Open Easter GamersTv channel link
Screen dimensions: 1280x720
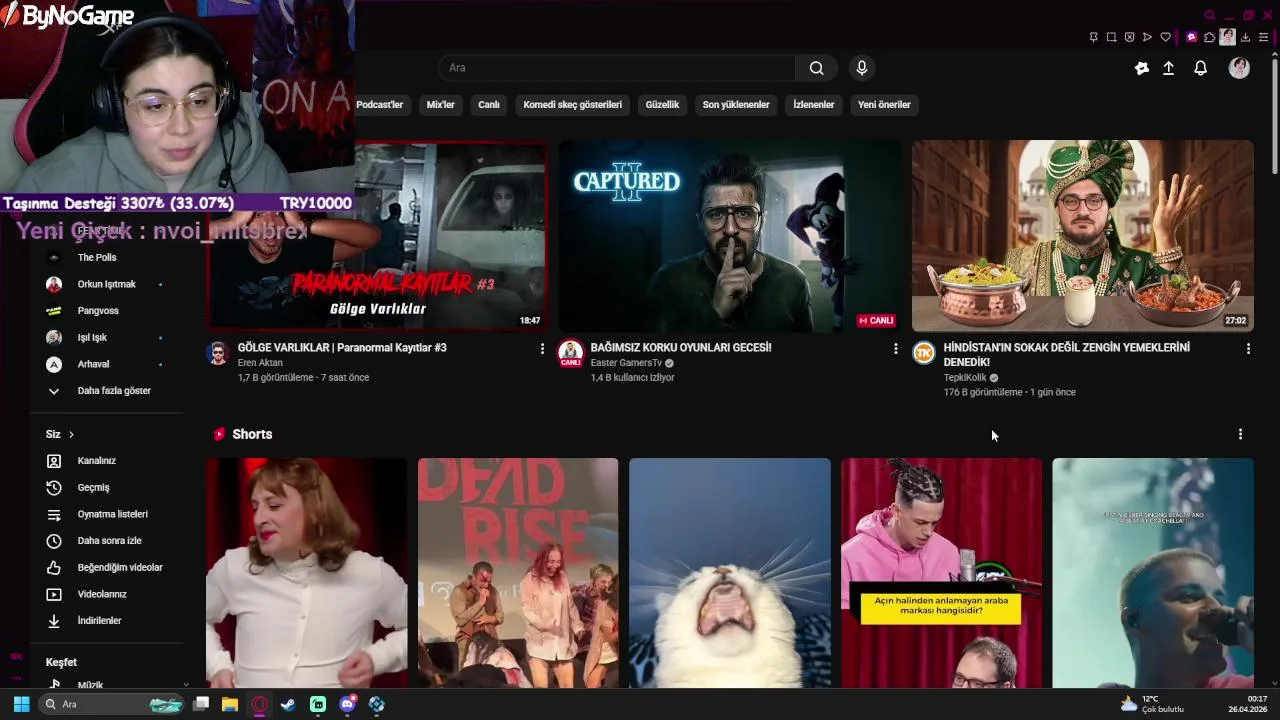click(x=626, y=363)
